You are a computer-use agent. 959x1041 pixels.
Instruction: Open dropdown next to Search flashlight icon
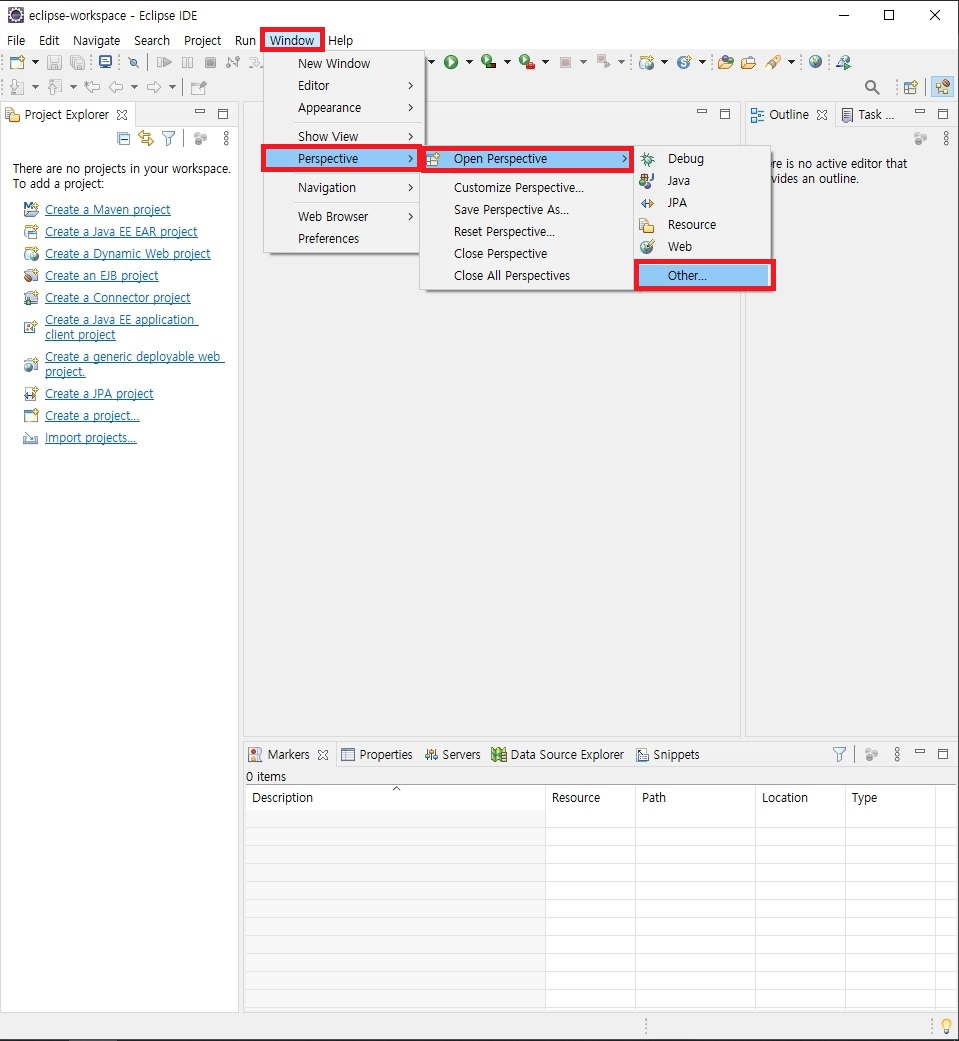point(791,62)
